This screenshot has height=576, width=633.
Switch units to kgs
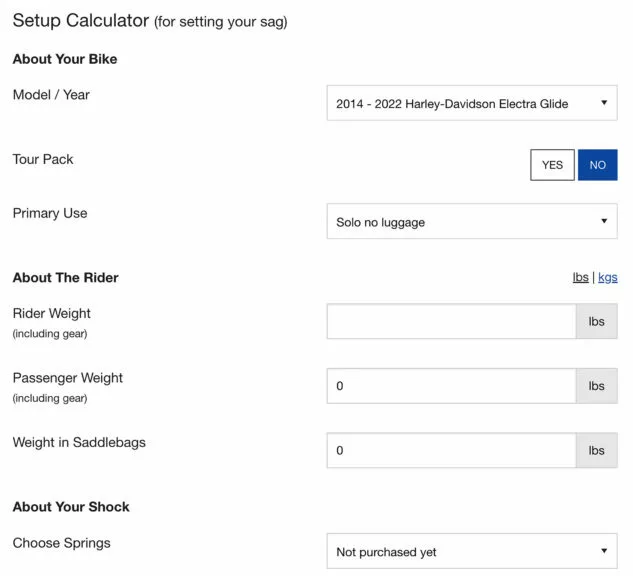pyautogui.click(x=608, y=277)
